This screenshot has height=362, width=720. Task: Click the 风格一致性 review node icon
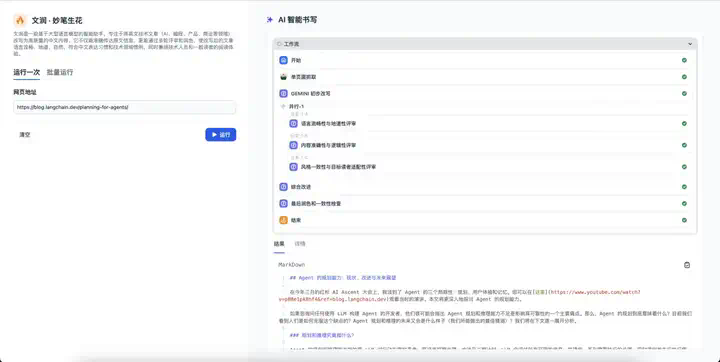click(x=293, y=167)
